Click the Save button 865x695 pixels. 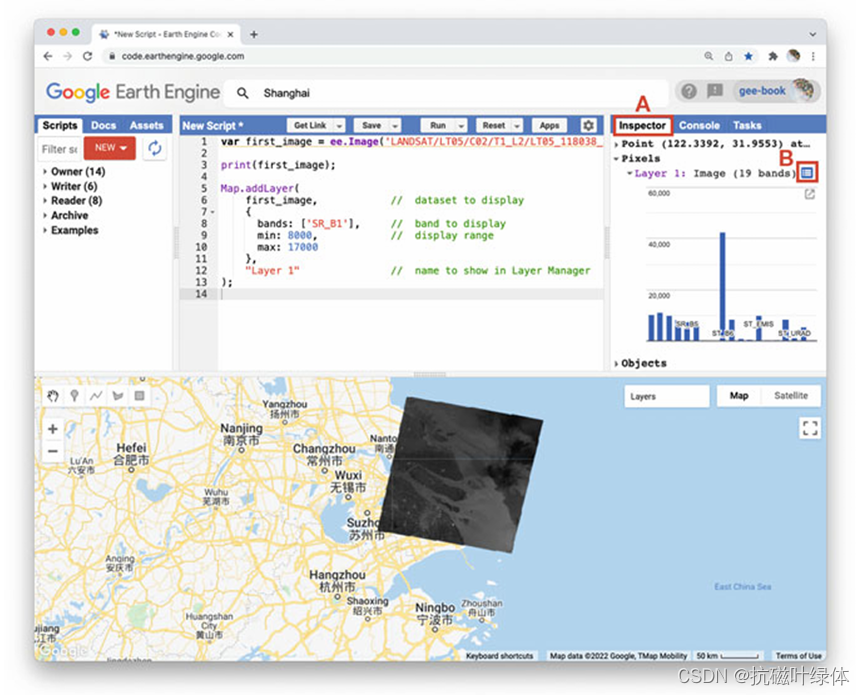(371, 126)
